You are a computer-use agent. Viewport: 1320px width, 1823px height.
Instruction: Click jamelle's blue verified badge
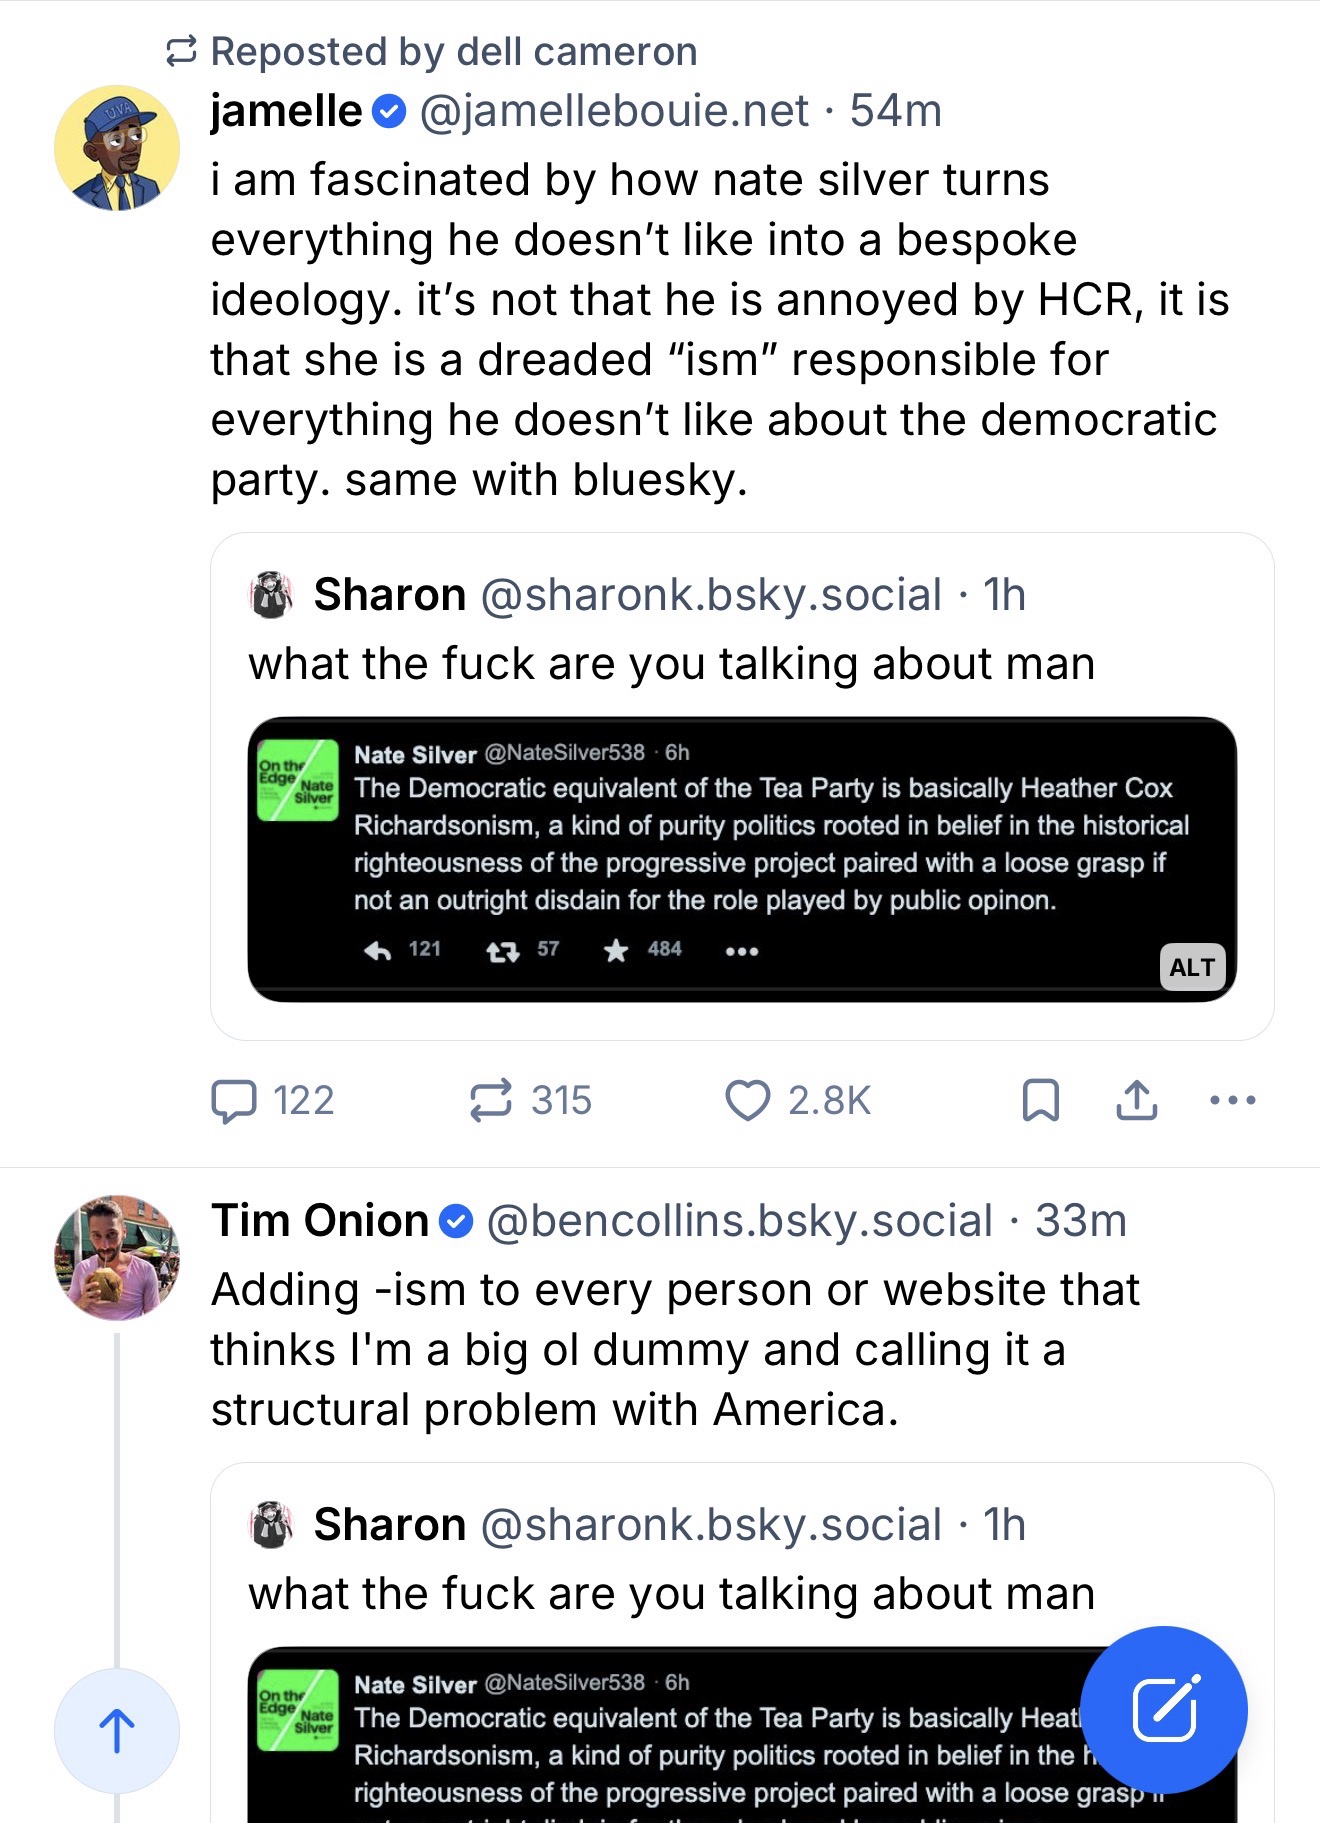tap(389, 111)
